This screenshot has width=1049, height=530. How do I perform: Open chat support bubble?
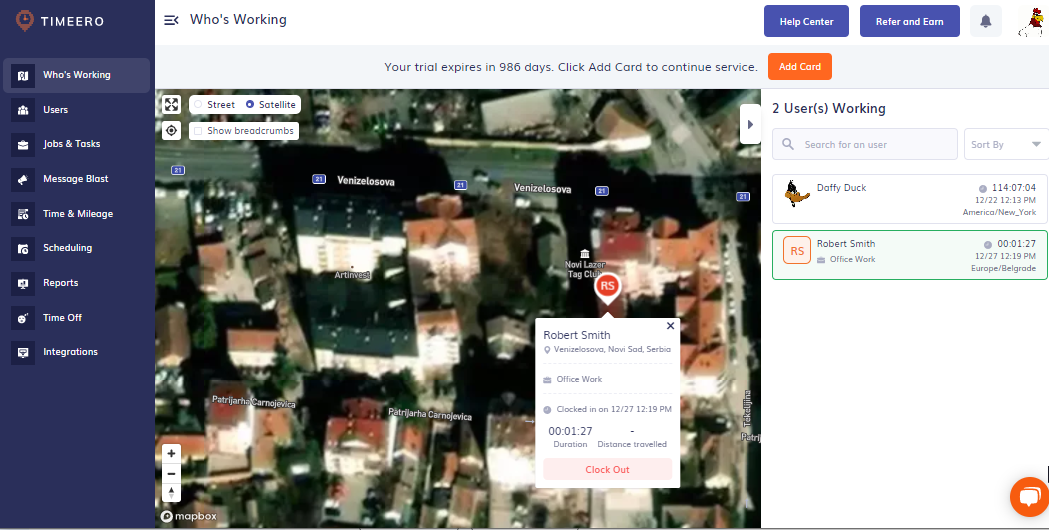[x=1030, y=497]
